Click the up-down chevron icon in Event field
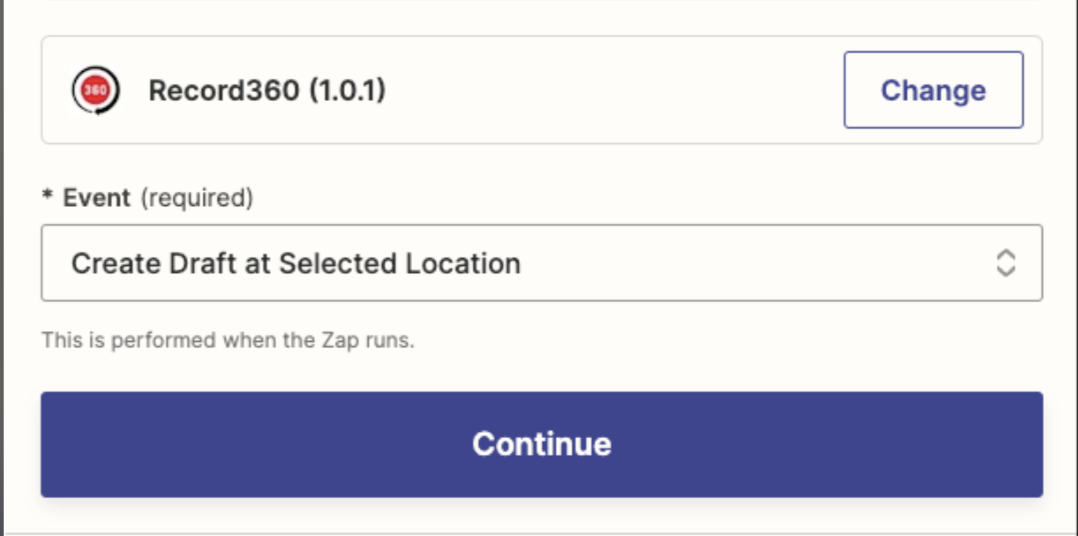This screenshot has width=1078, height=536. [1006, 263]
